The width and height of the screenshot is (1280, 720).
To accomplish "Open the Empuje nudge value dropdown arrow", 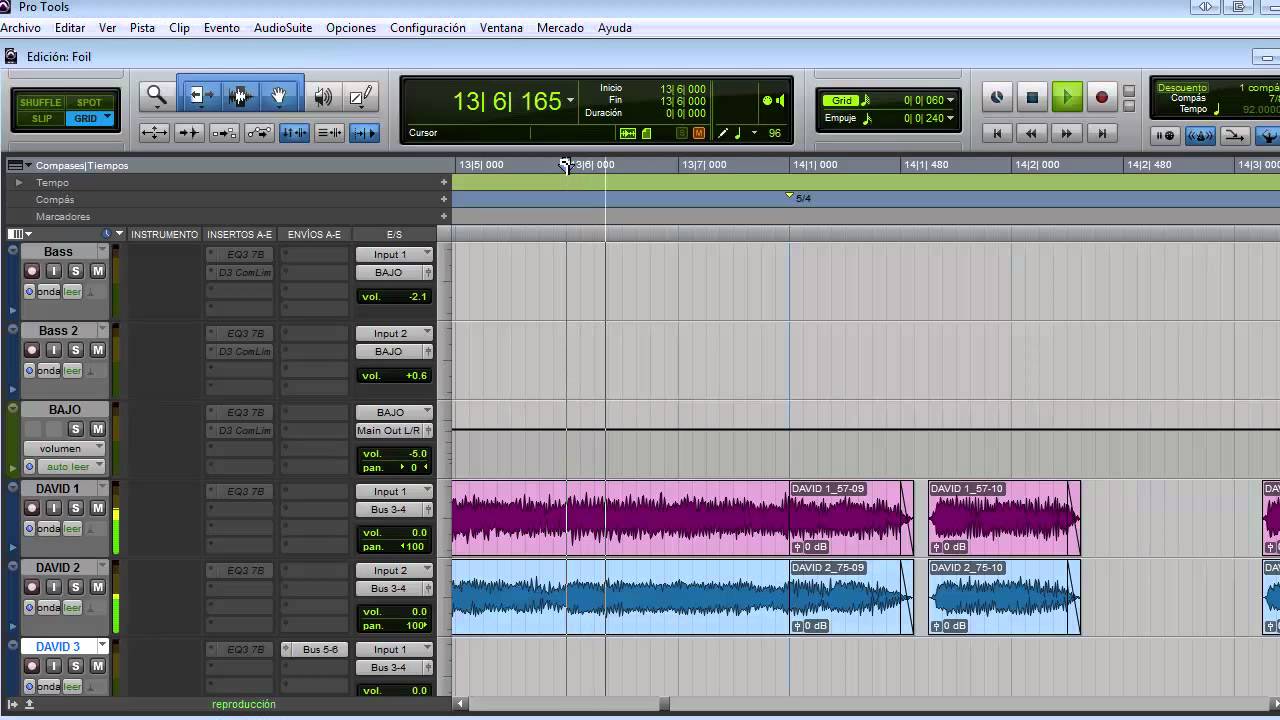I will 950,118.
